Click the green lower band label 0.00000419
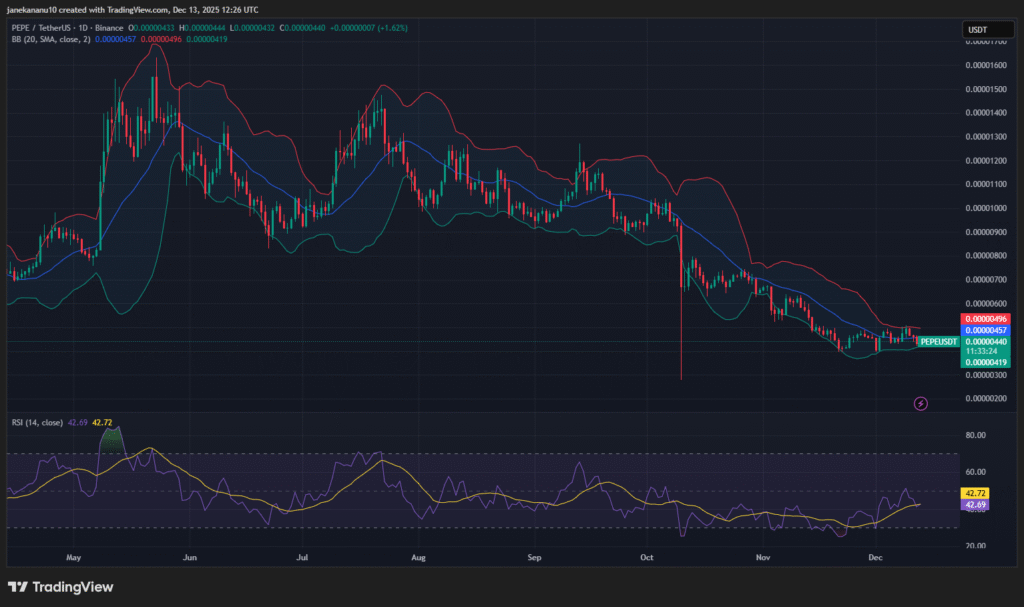Viewport: 1024px width, 607px height. [986, 362]
